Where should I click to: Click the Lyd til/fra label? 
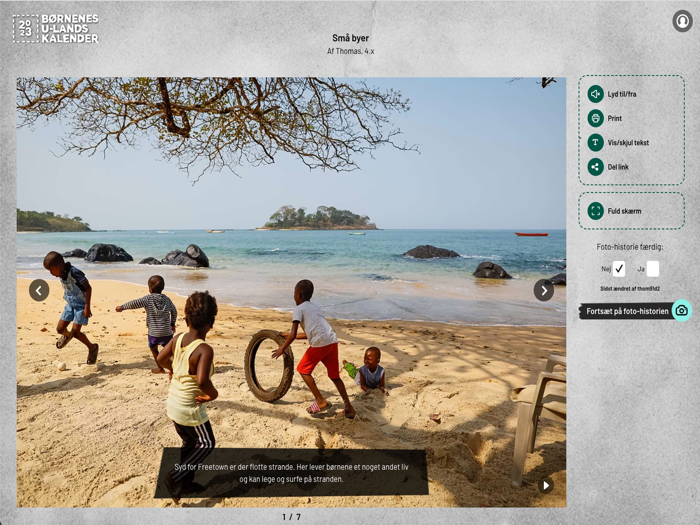(x=622, y=94)
